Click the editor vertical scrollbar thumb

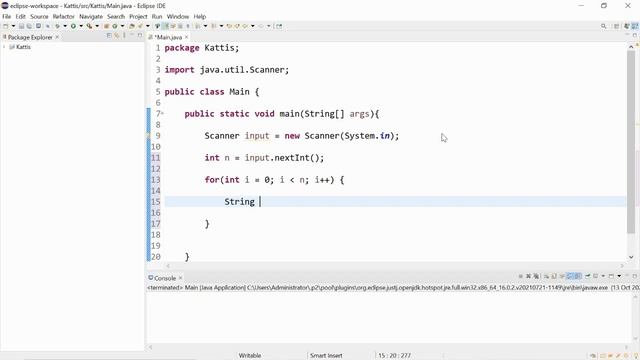click(631, 143)
